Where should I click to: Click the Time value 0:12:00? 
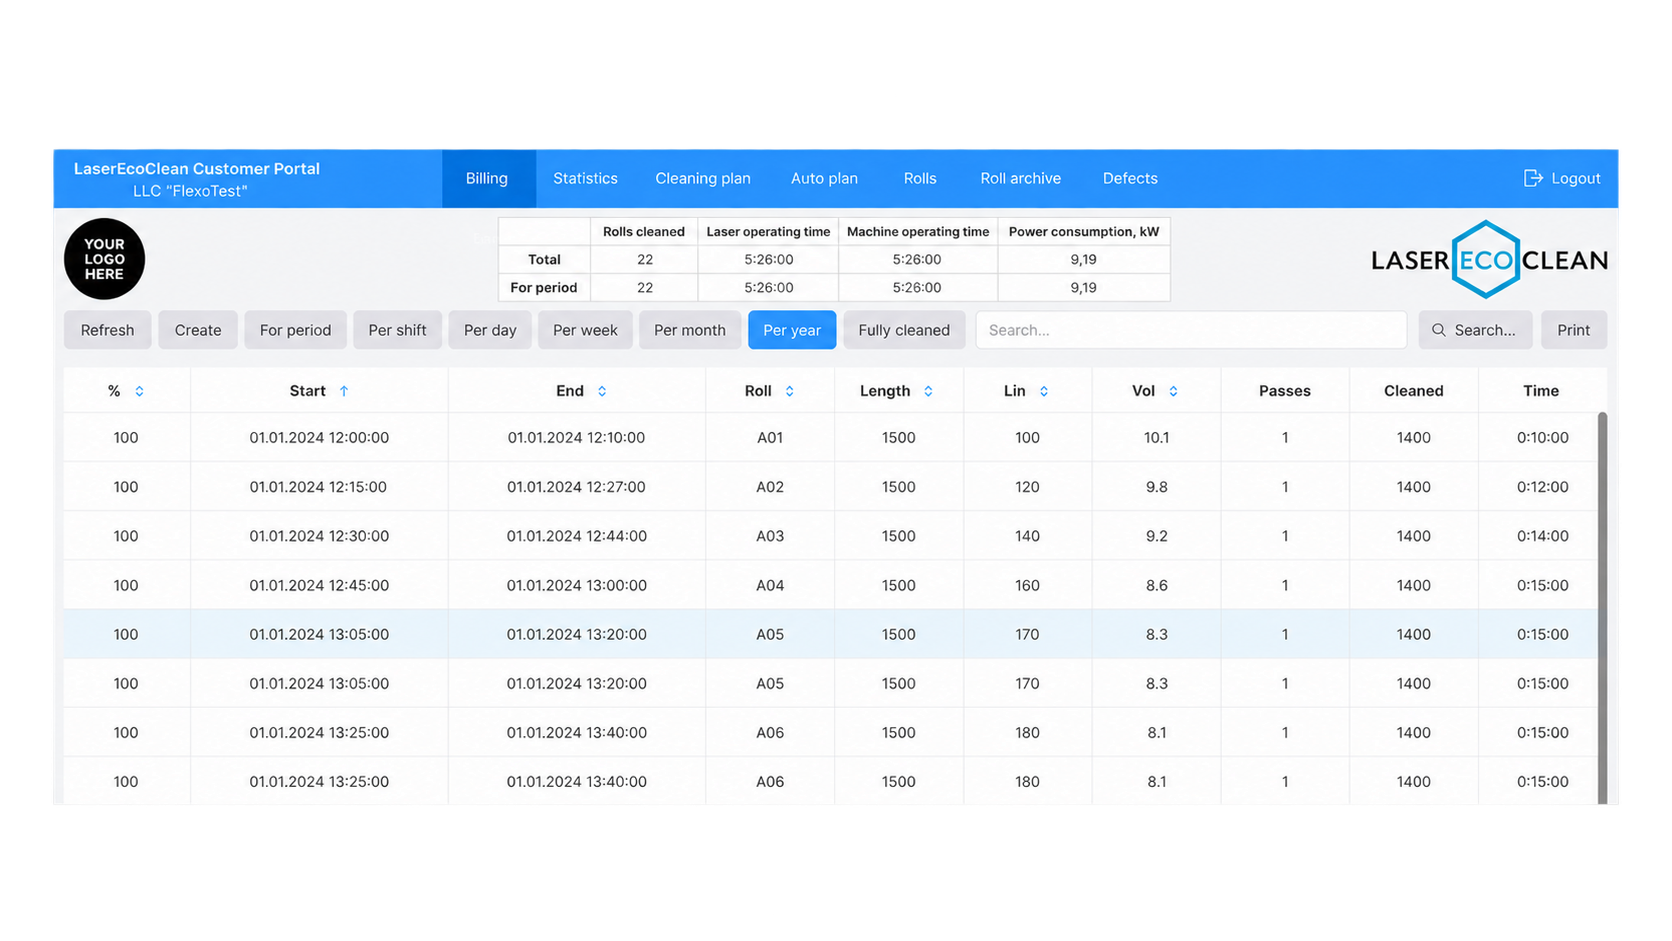click(x=1543, y=487)
